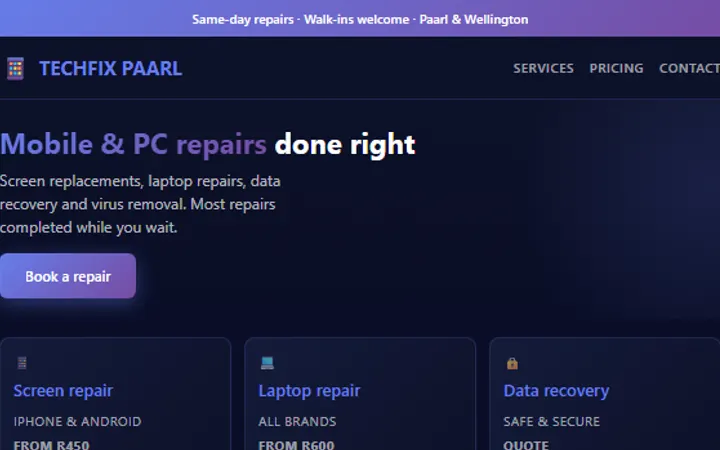720x450 pixels.
Task: Click the 'Same-day repairs' announcement banner text
Action: [x=360, y=19]
